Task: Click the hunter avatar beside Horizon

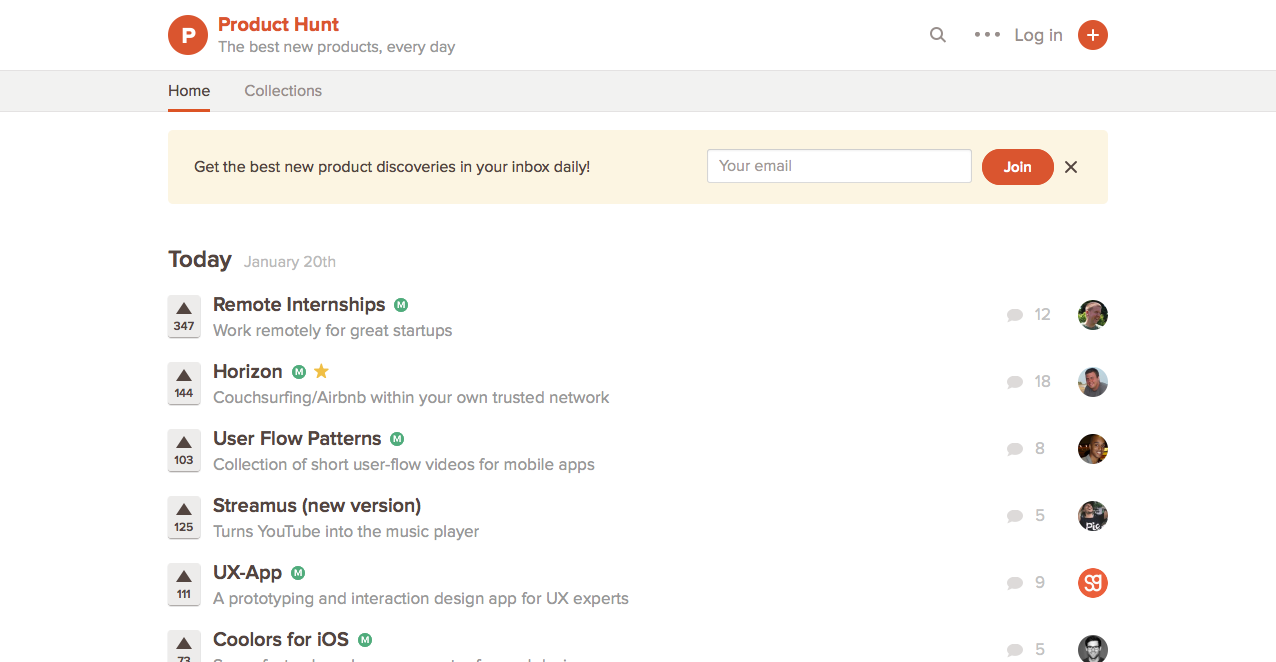Action: 1092,381
